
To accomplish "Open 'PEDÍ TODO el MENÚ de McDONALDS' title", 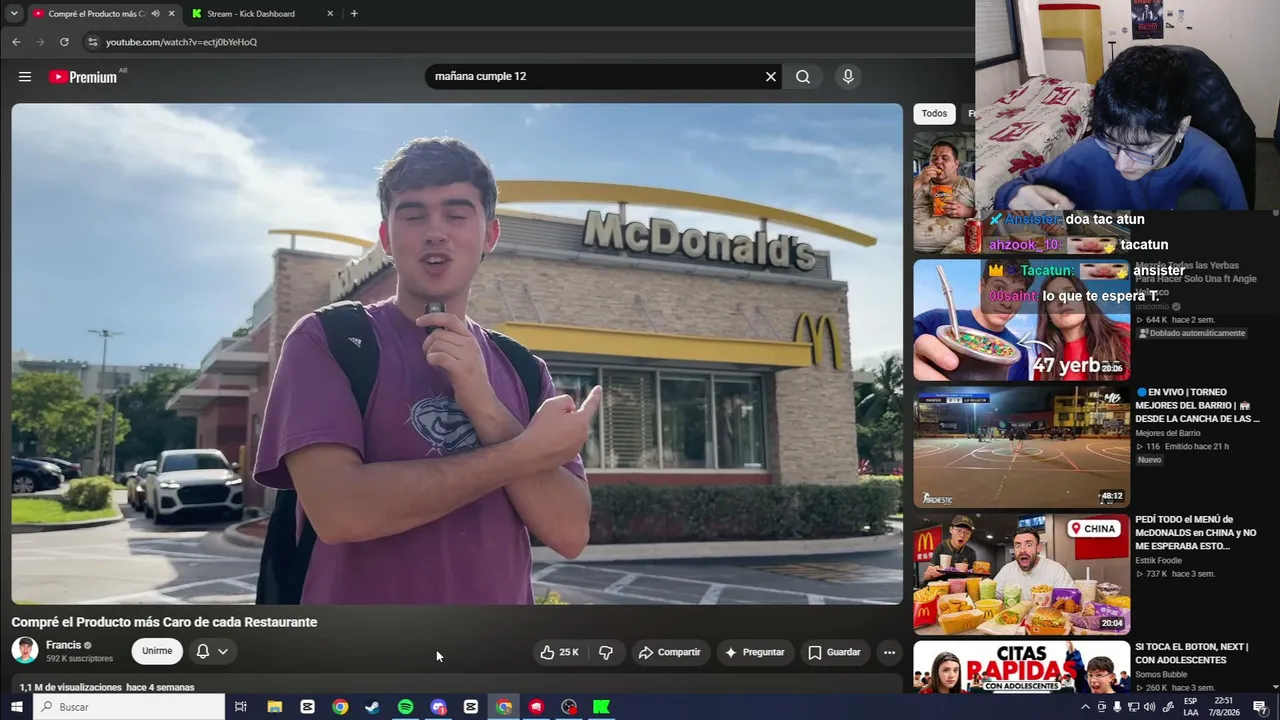I will click(1196, 533).
